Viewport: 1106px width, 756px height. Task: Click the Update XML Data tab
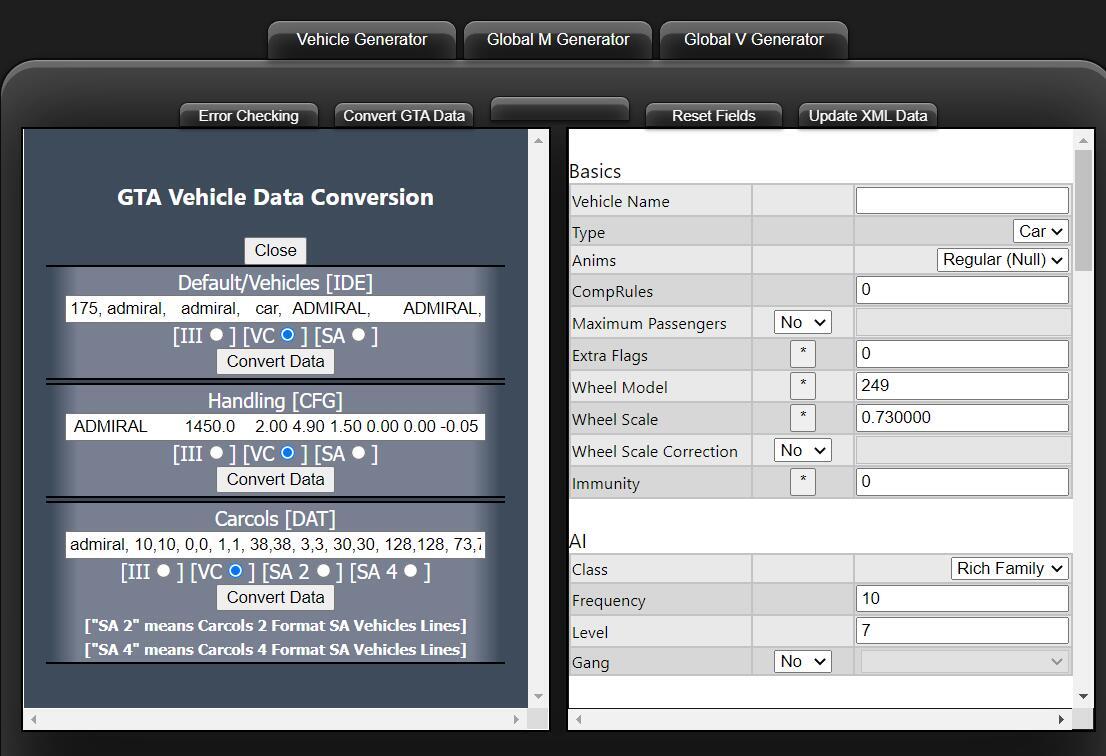[868, 116]
